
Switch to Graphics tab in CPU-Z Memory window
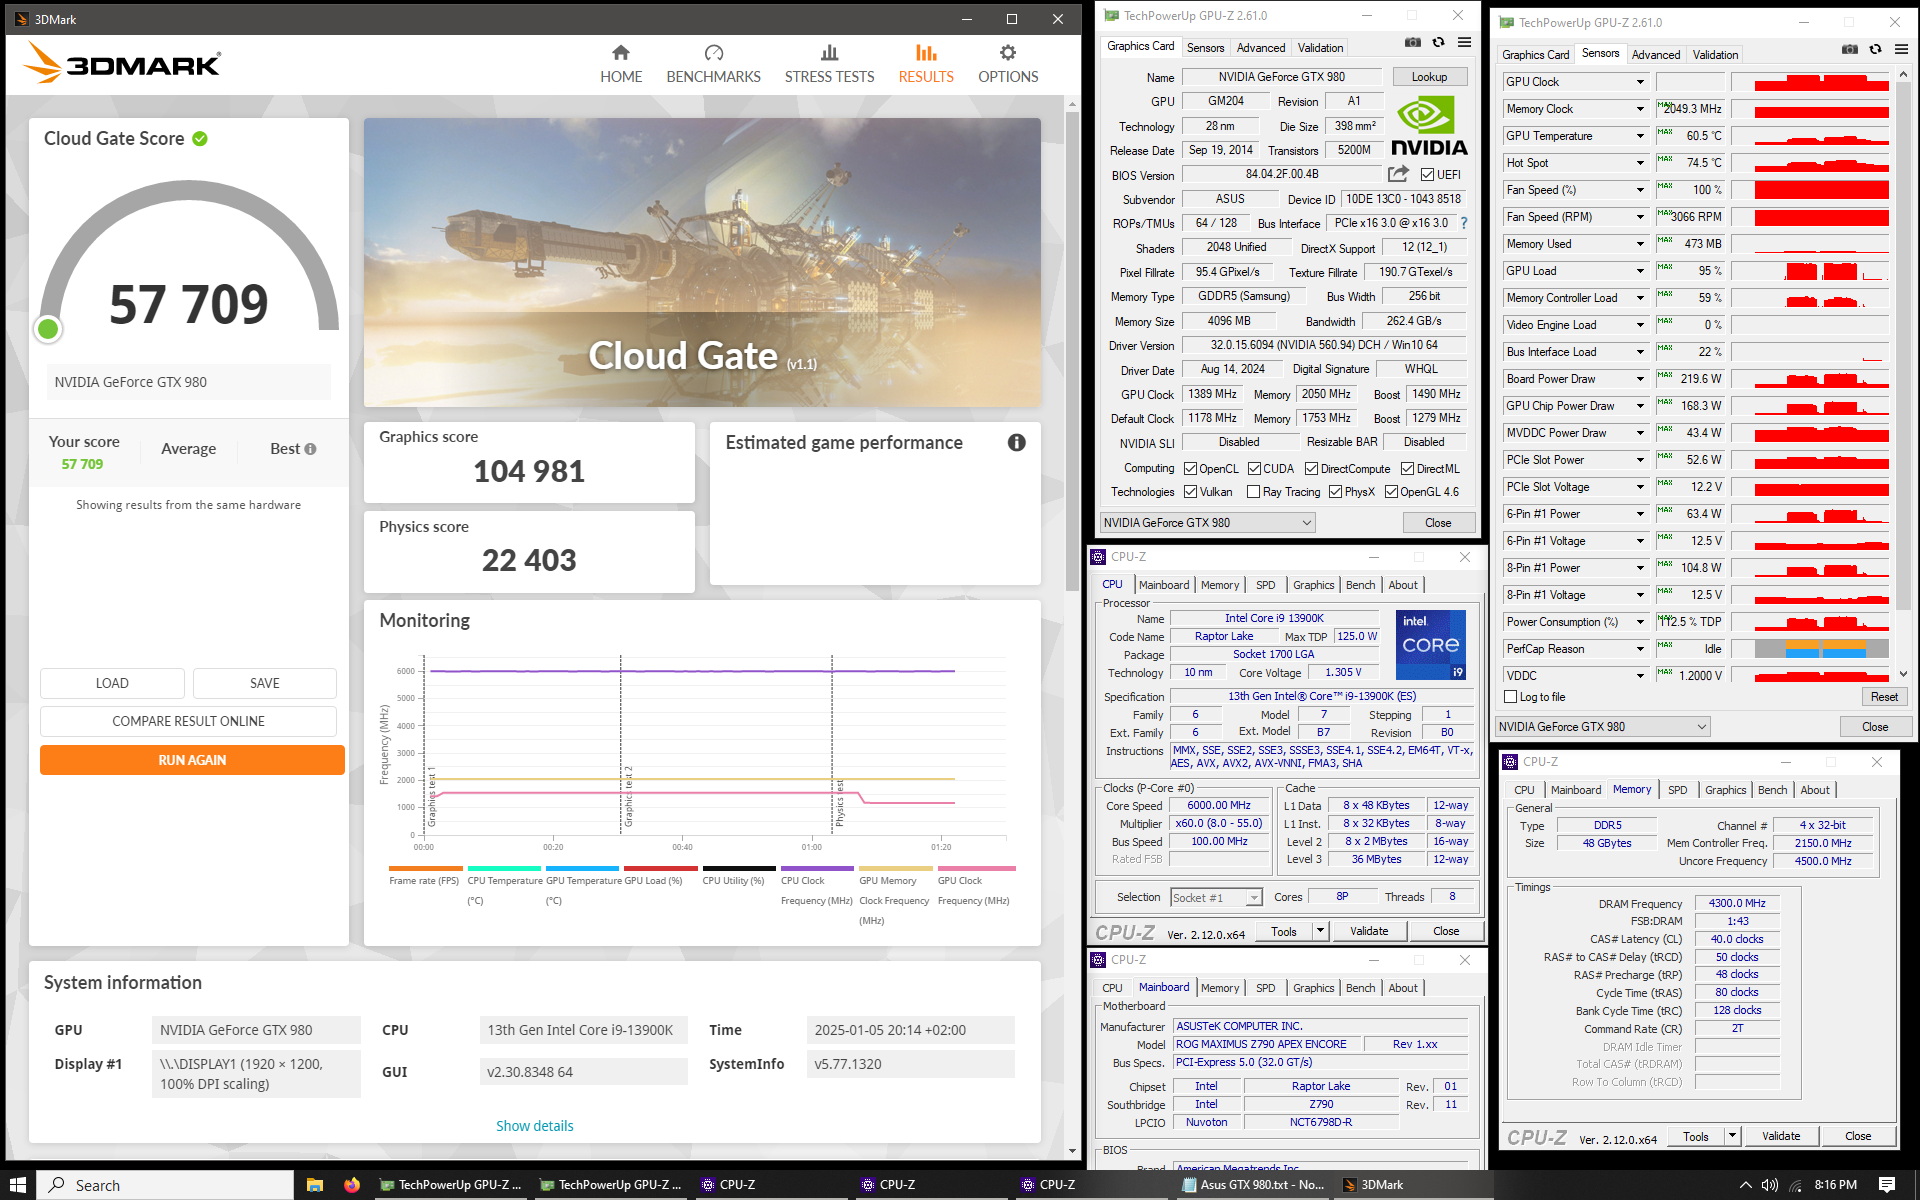click(1725, 790)
